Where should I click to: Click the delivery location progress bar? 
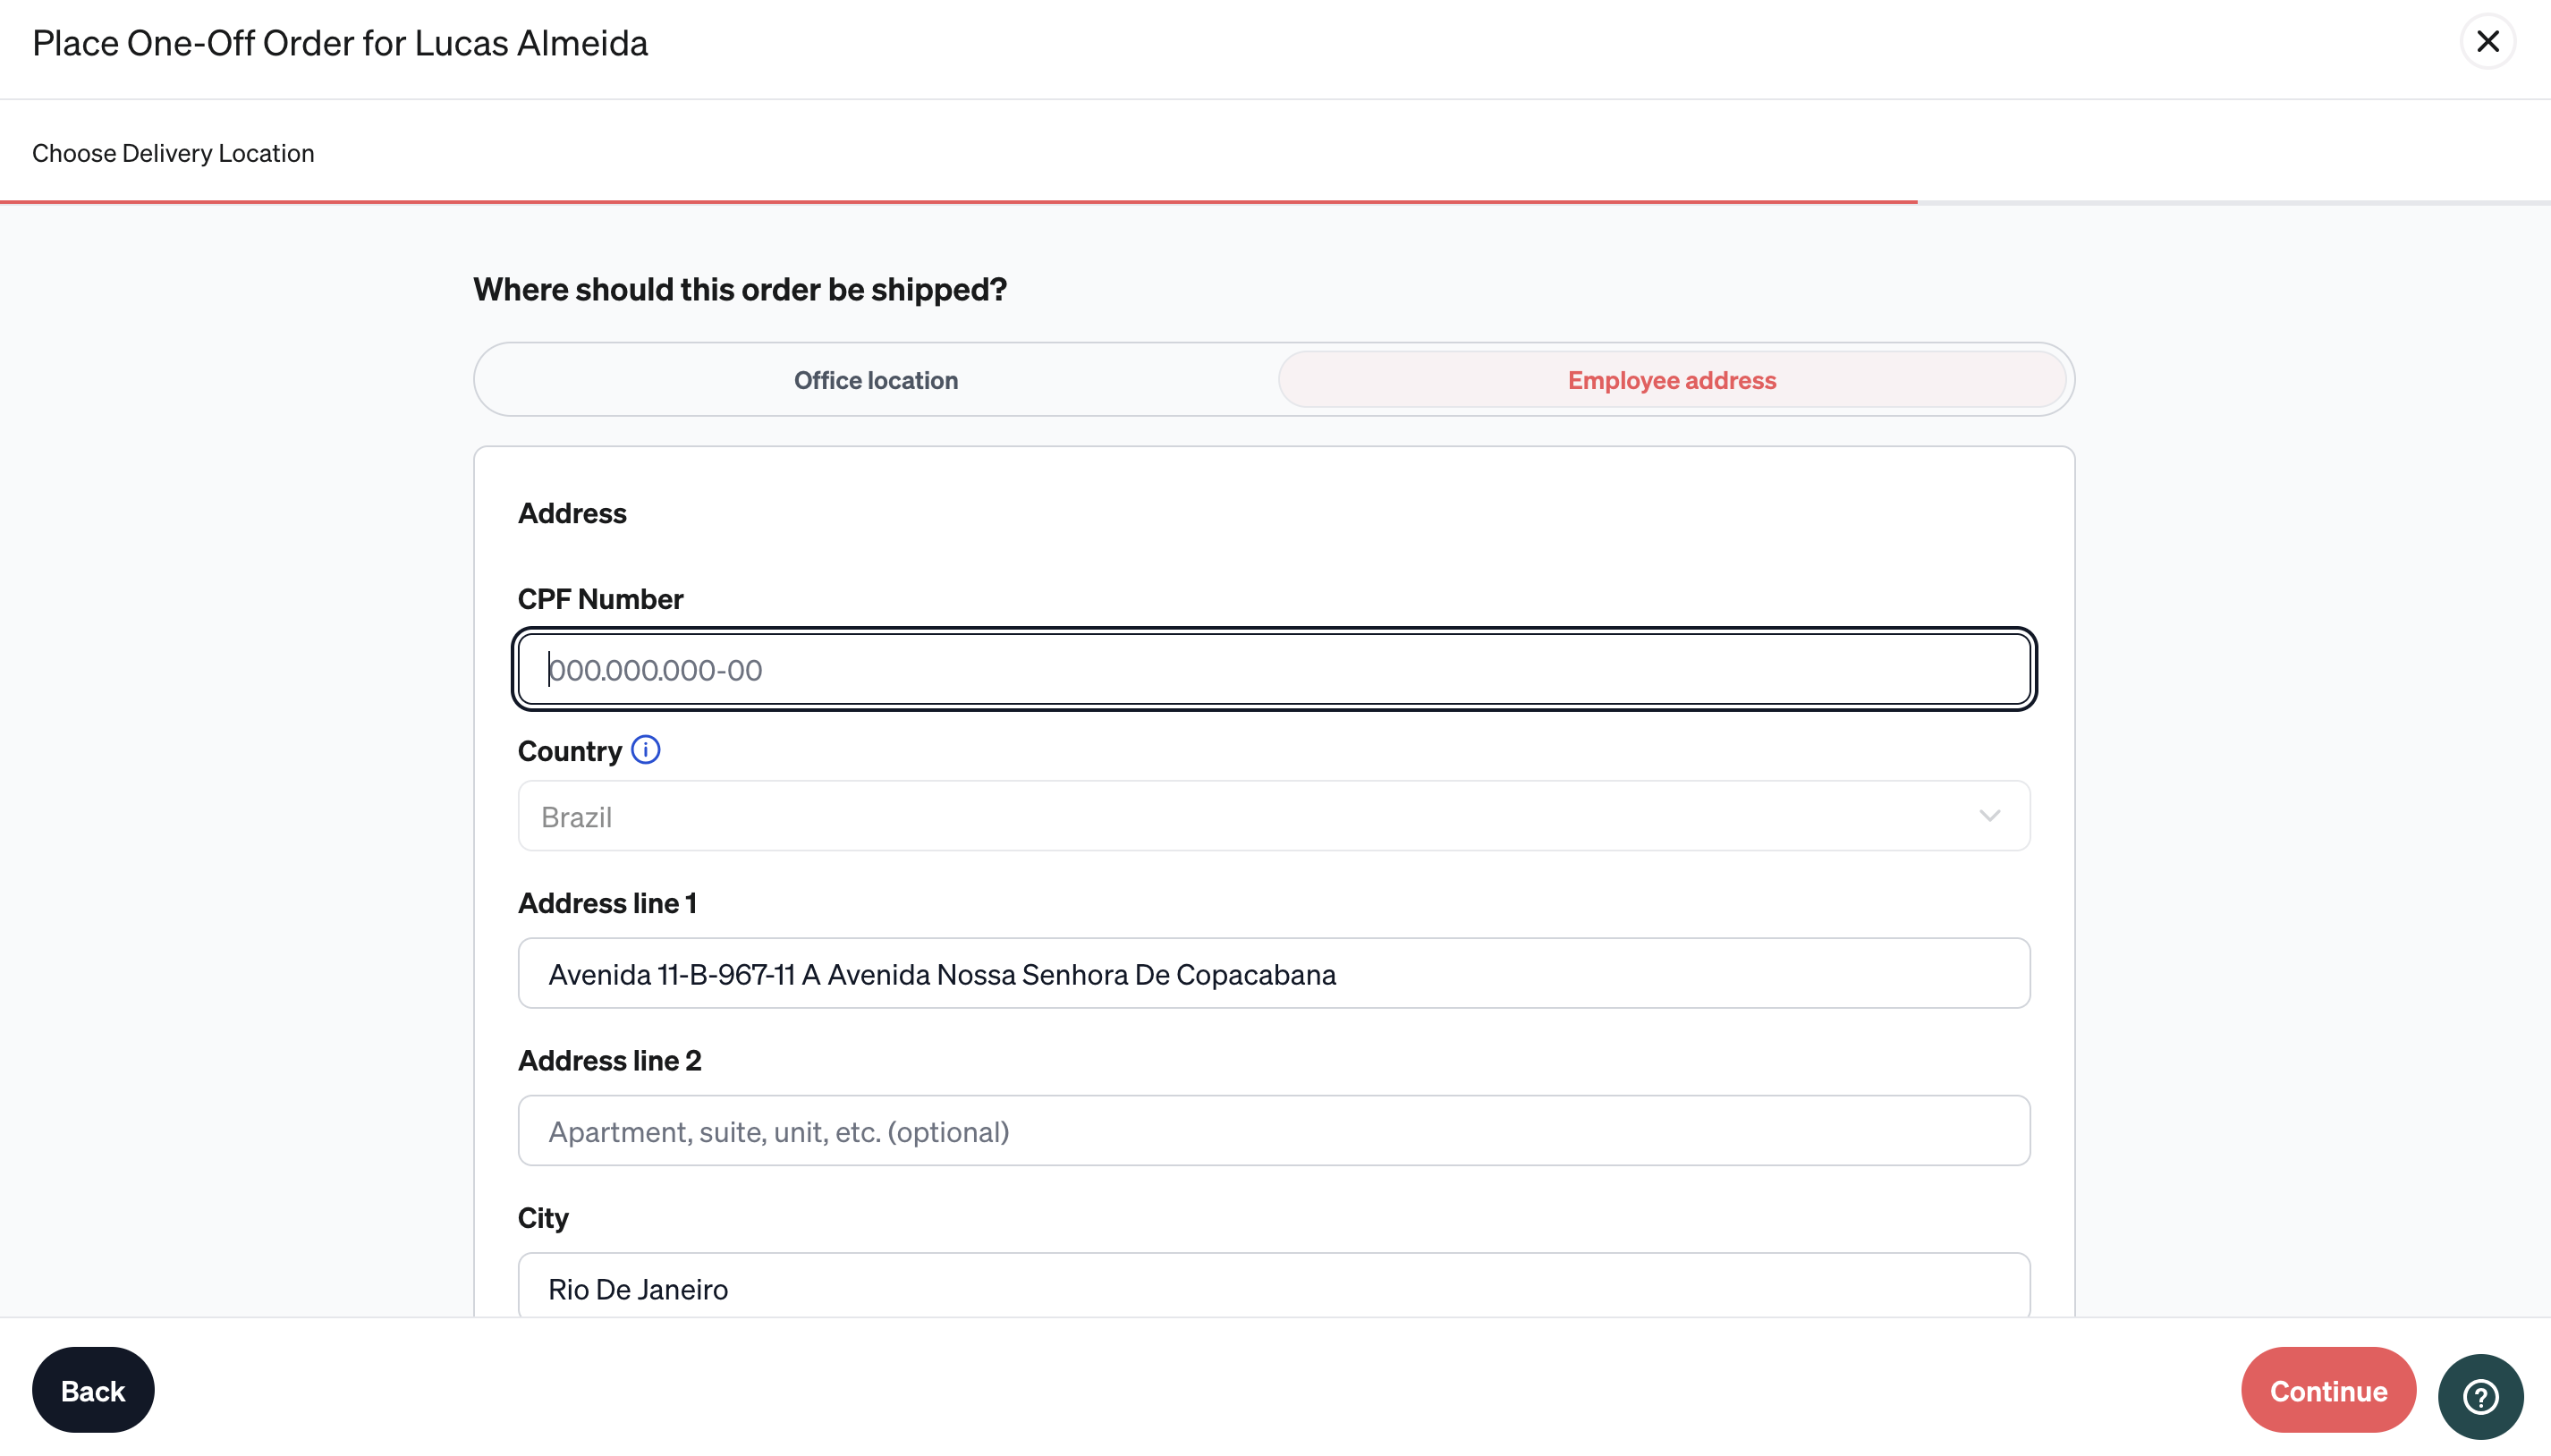[1275, 202]
